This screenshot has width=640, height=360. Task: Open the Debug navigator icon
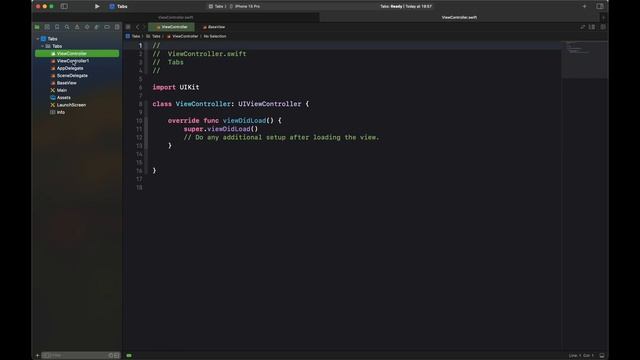tap(97, 27)
